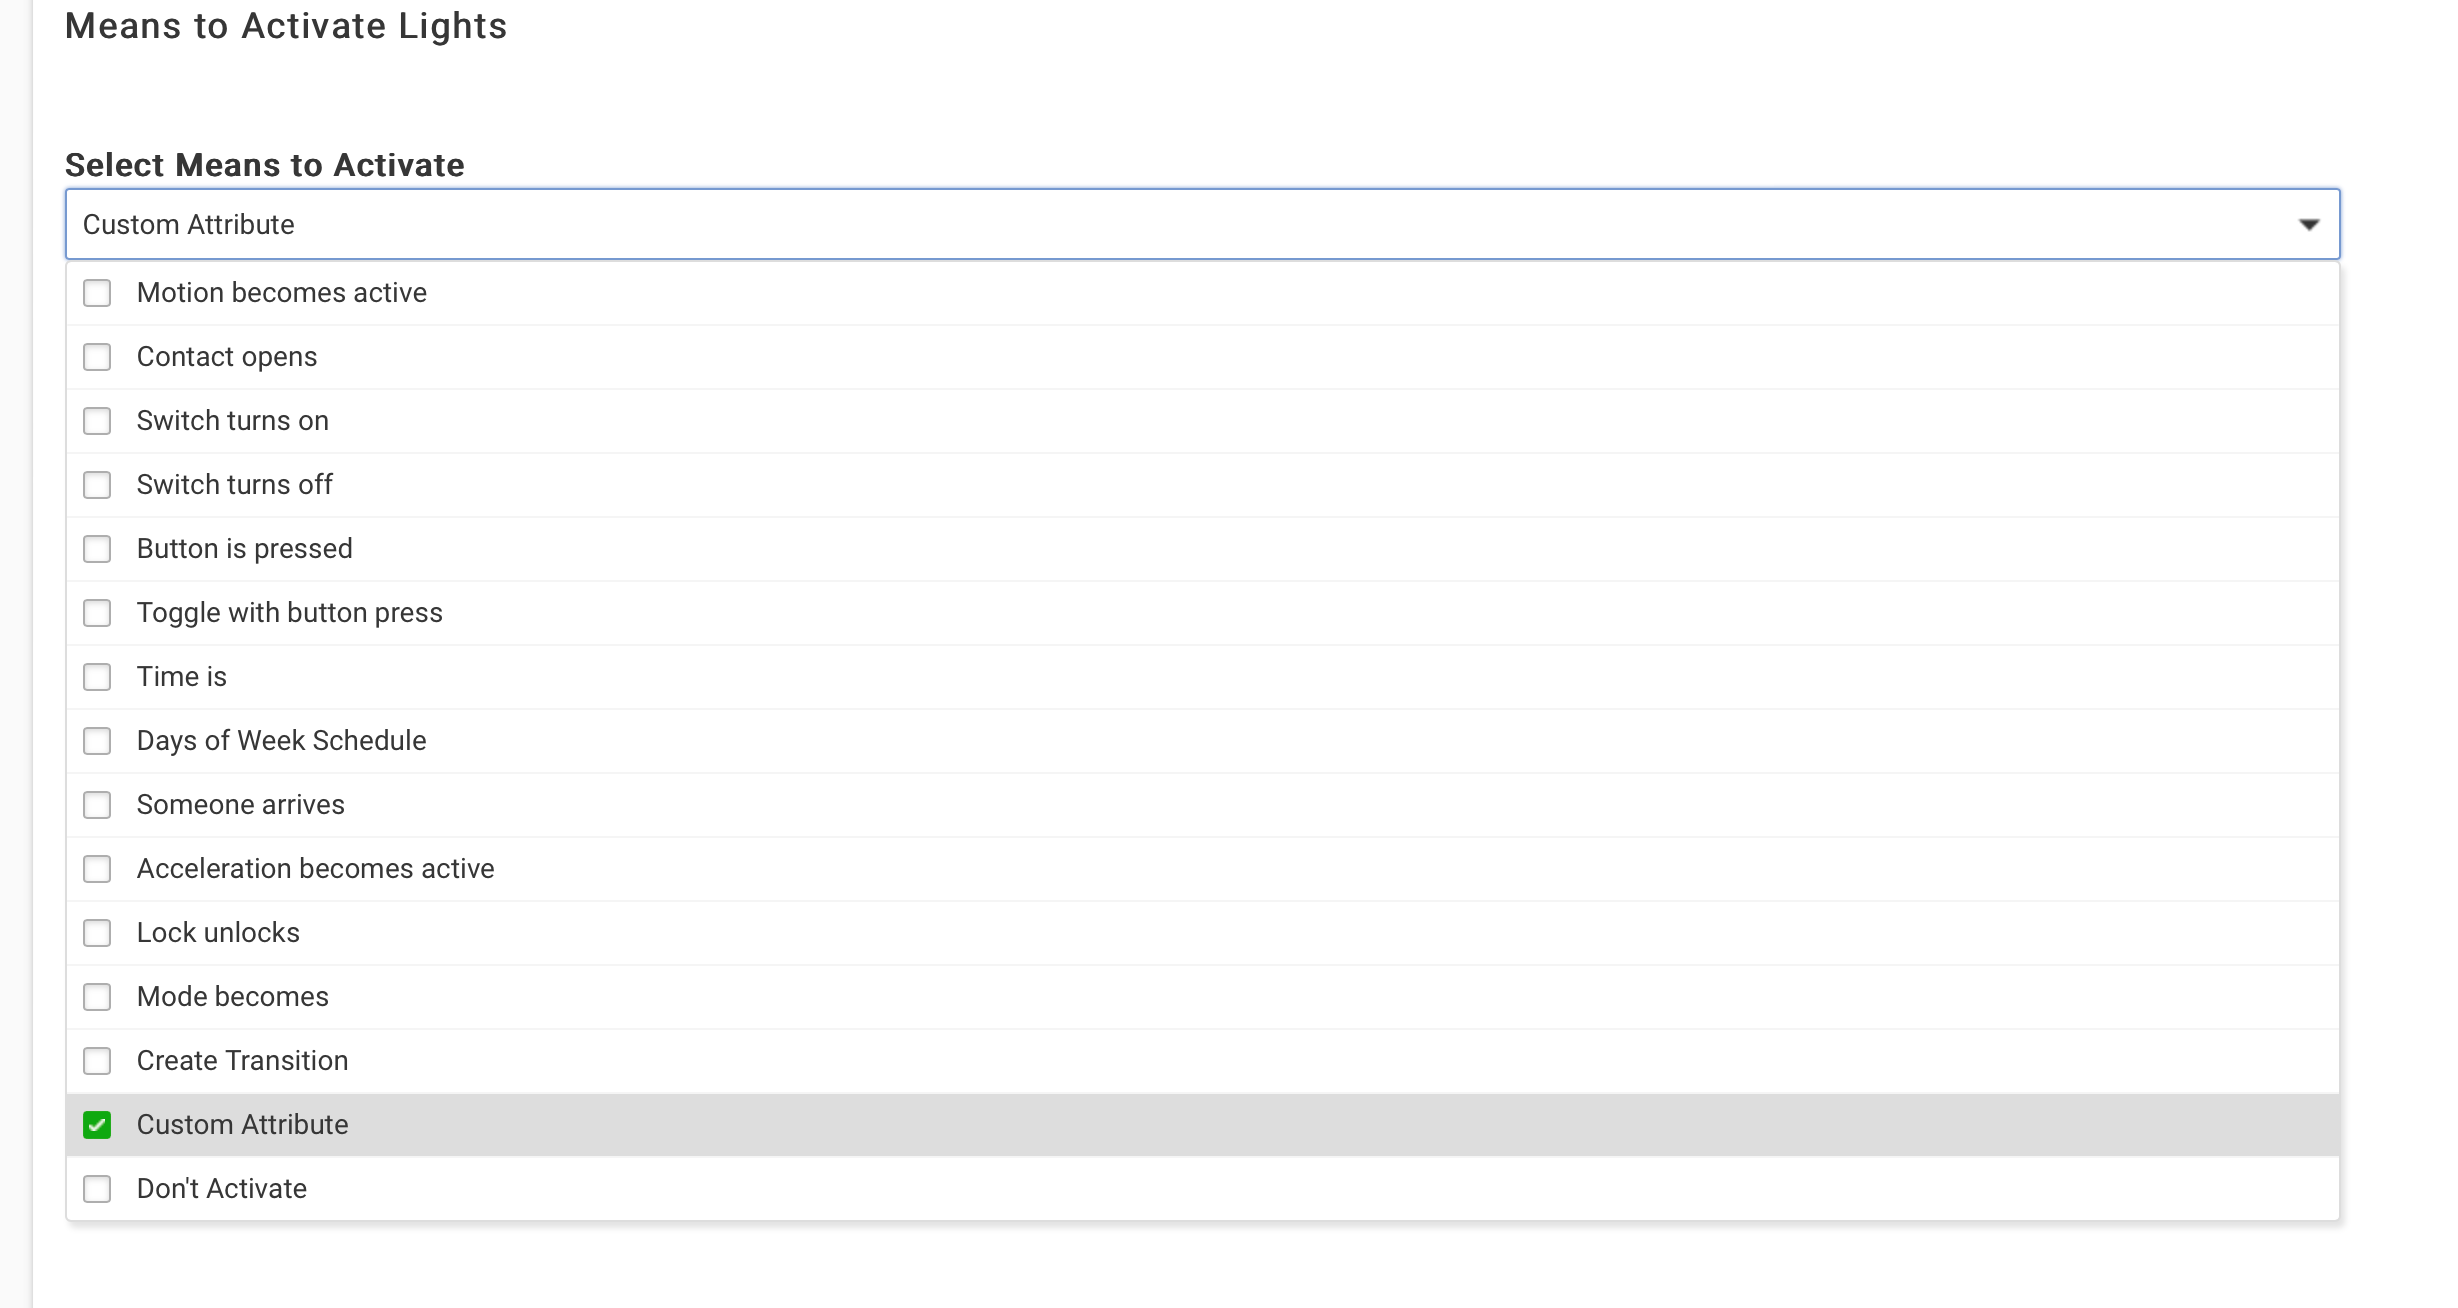2458x1308 pixels.
Task: Pick Days of Week Schedule option
Action: (x=282, y=741)
